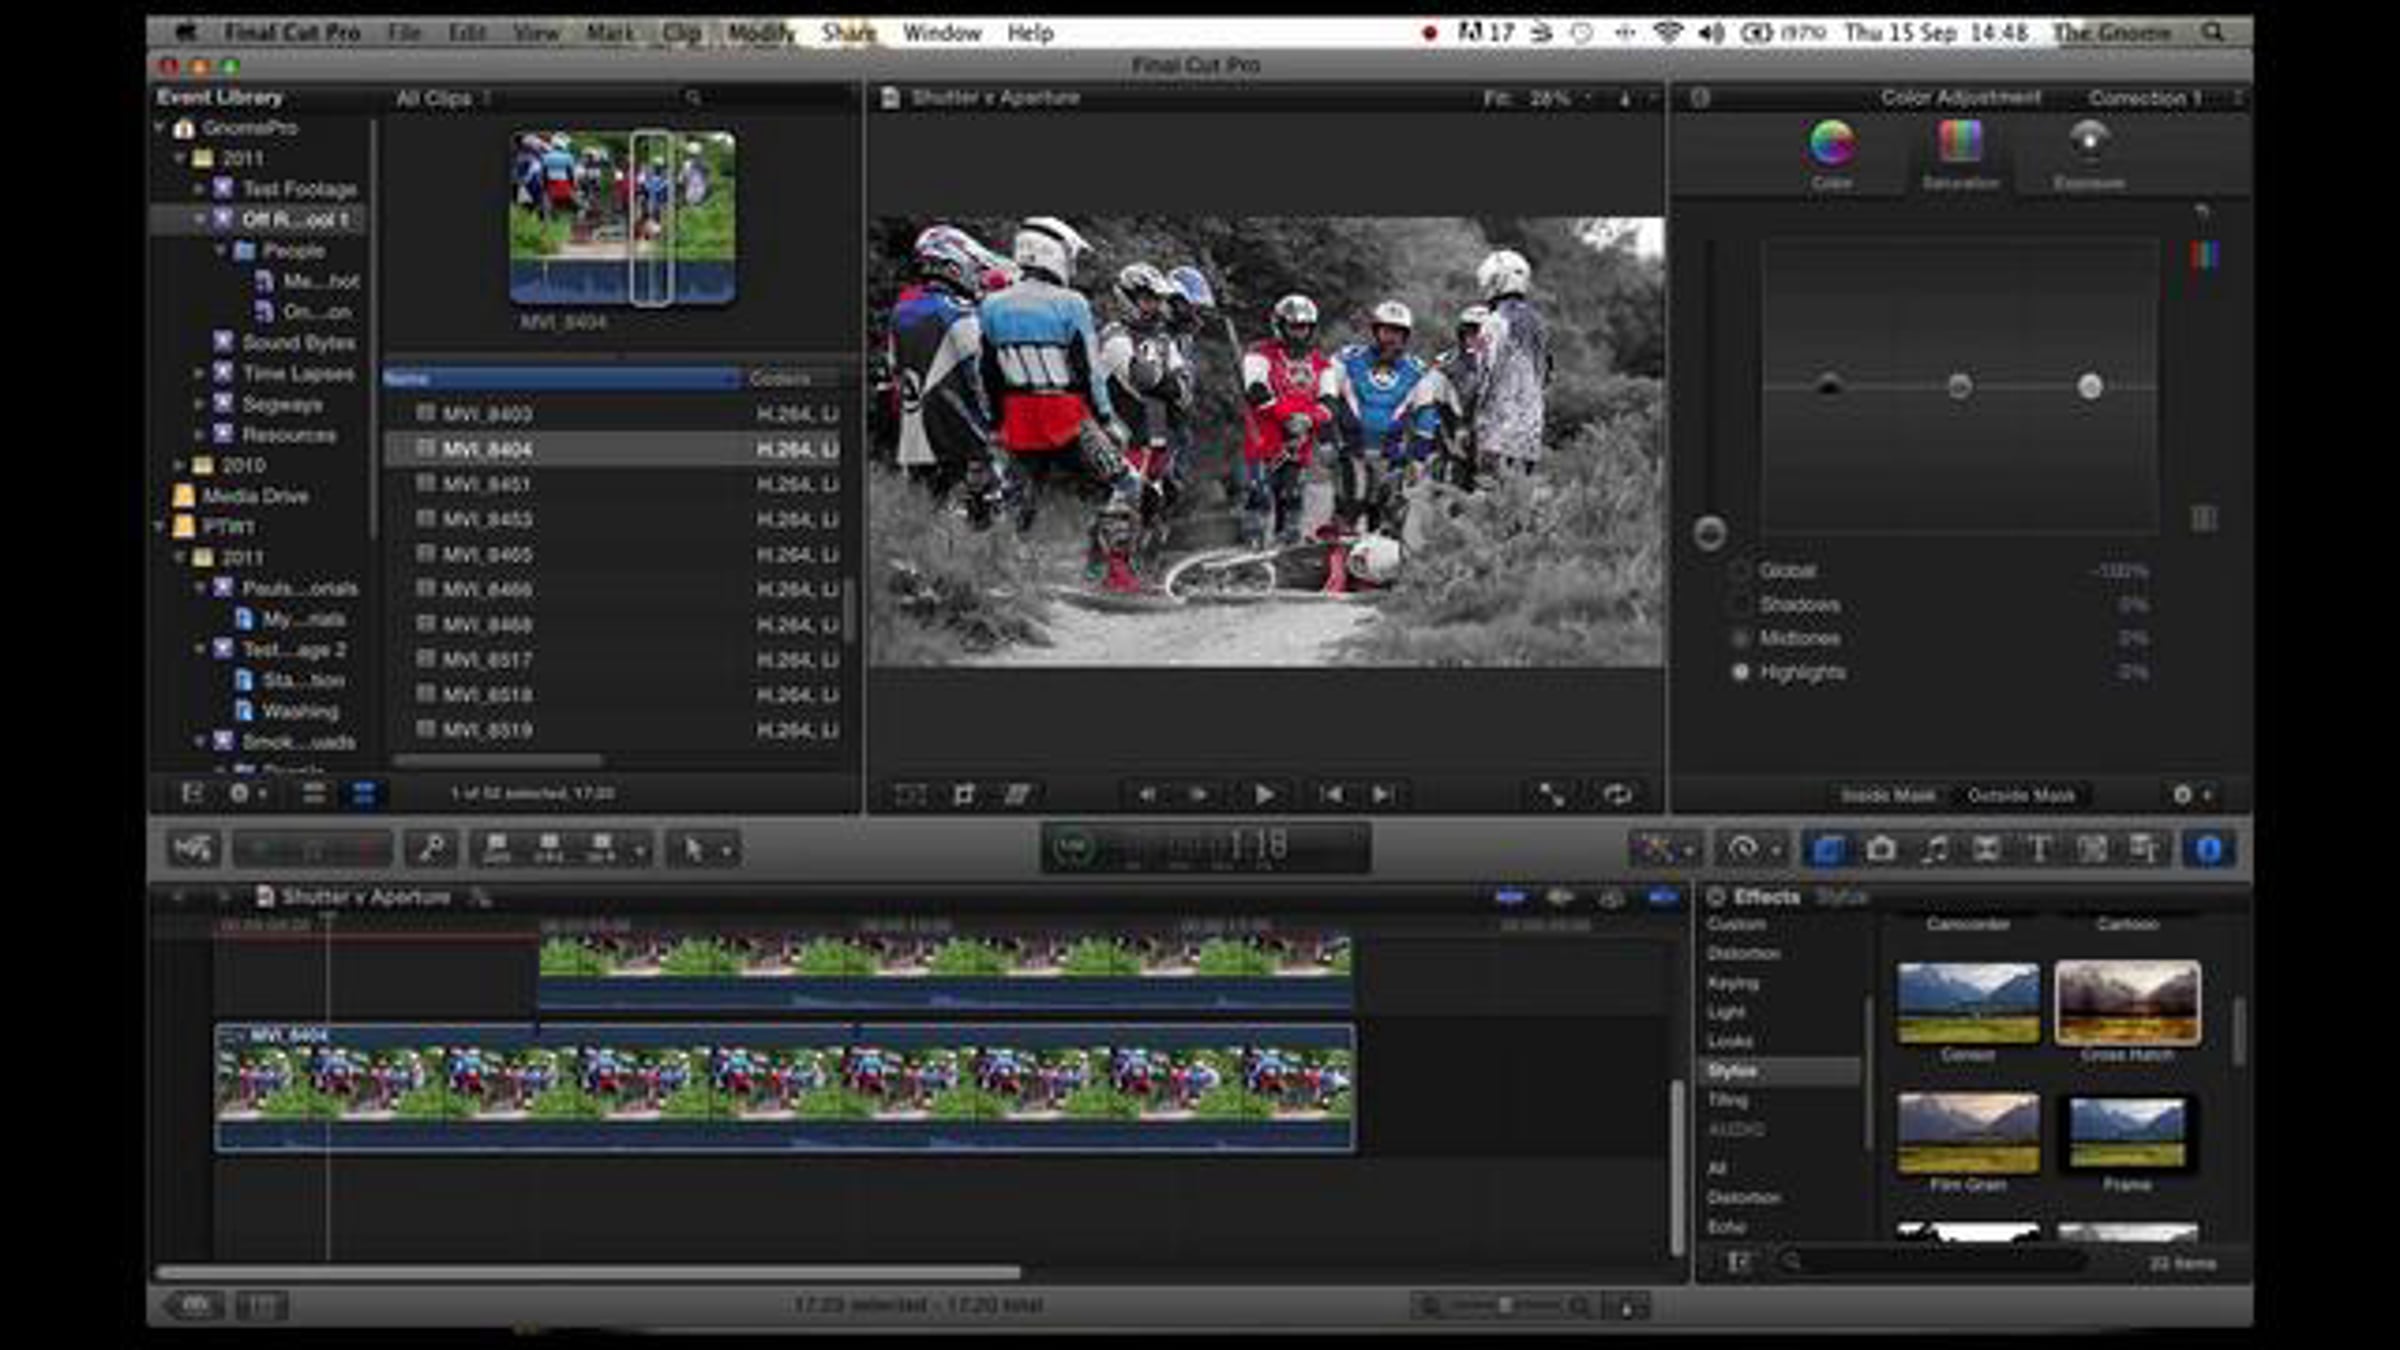Viewport: 2400px width, 1350px height.
Task: Play the clip in the viewer
Action: 1264,795
